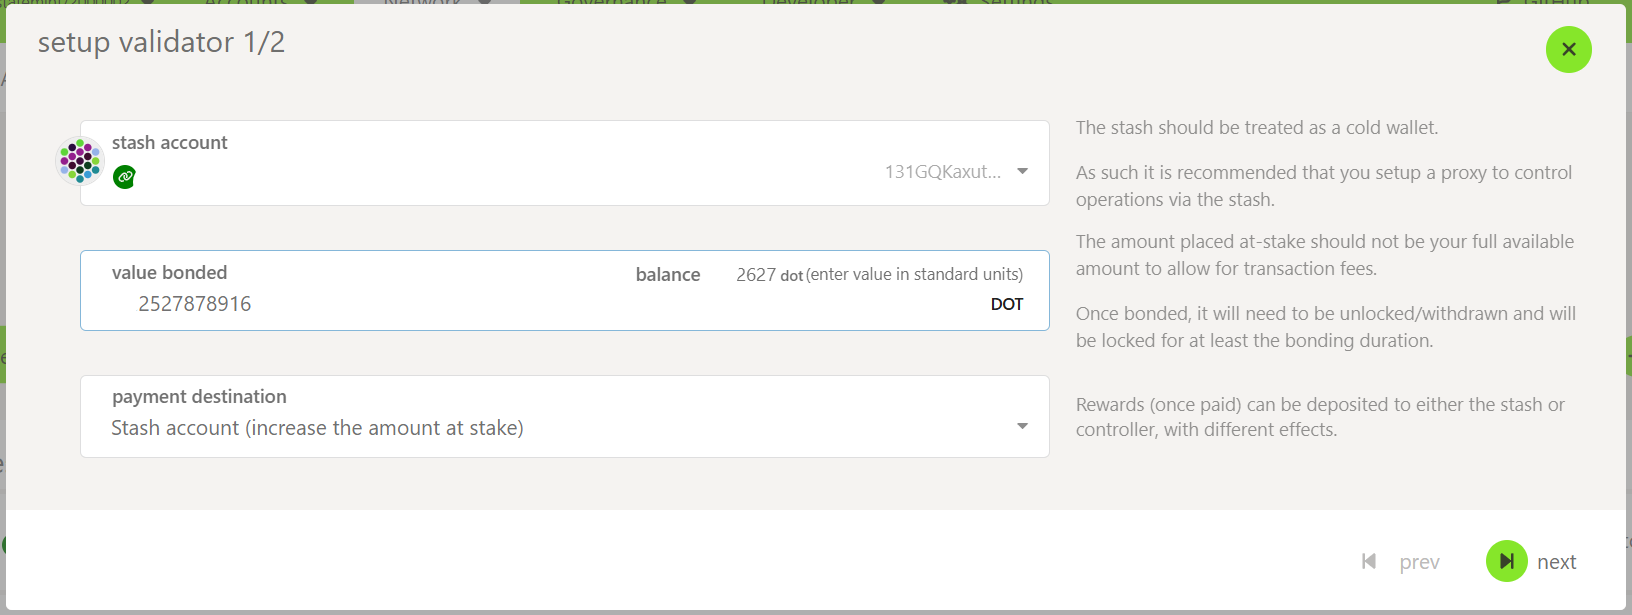Screen dimensions: 1632x615
Task: Click the balance amount 2627 dot
Action: pyautogui.click(x=758, y=274)
